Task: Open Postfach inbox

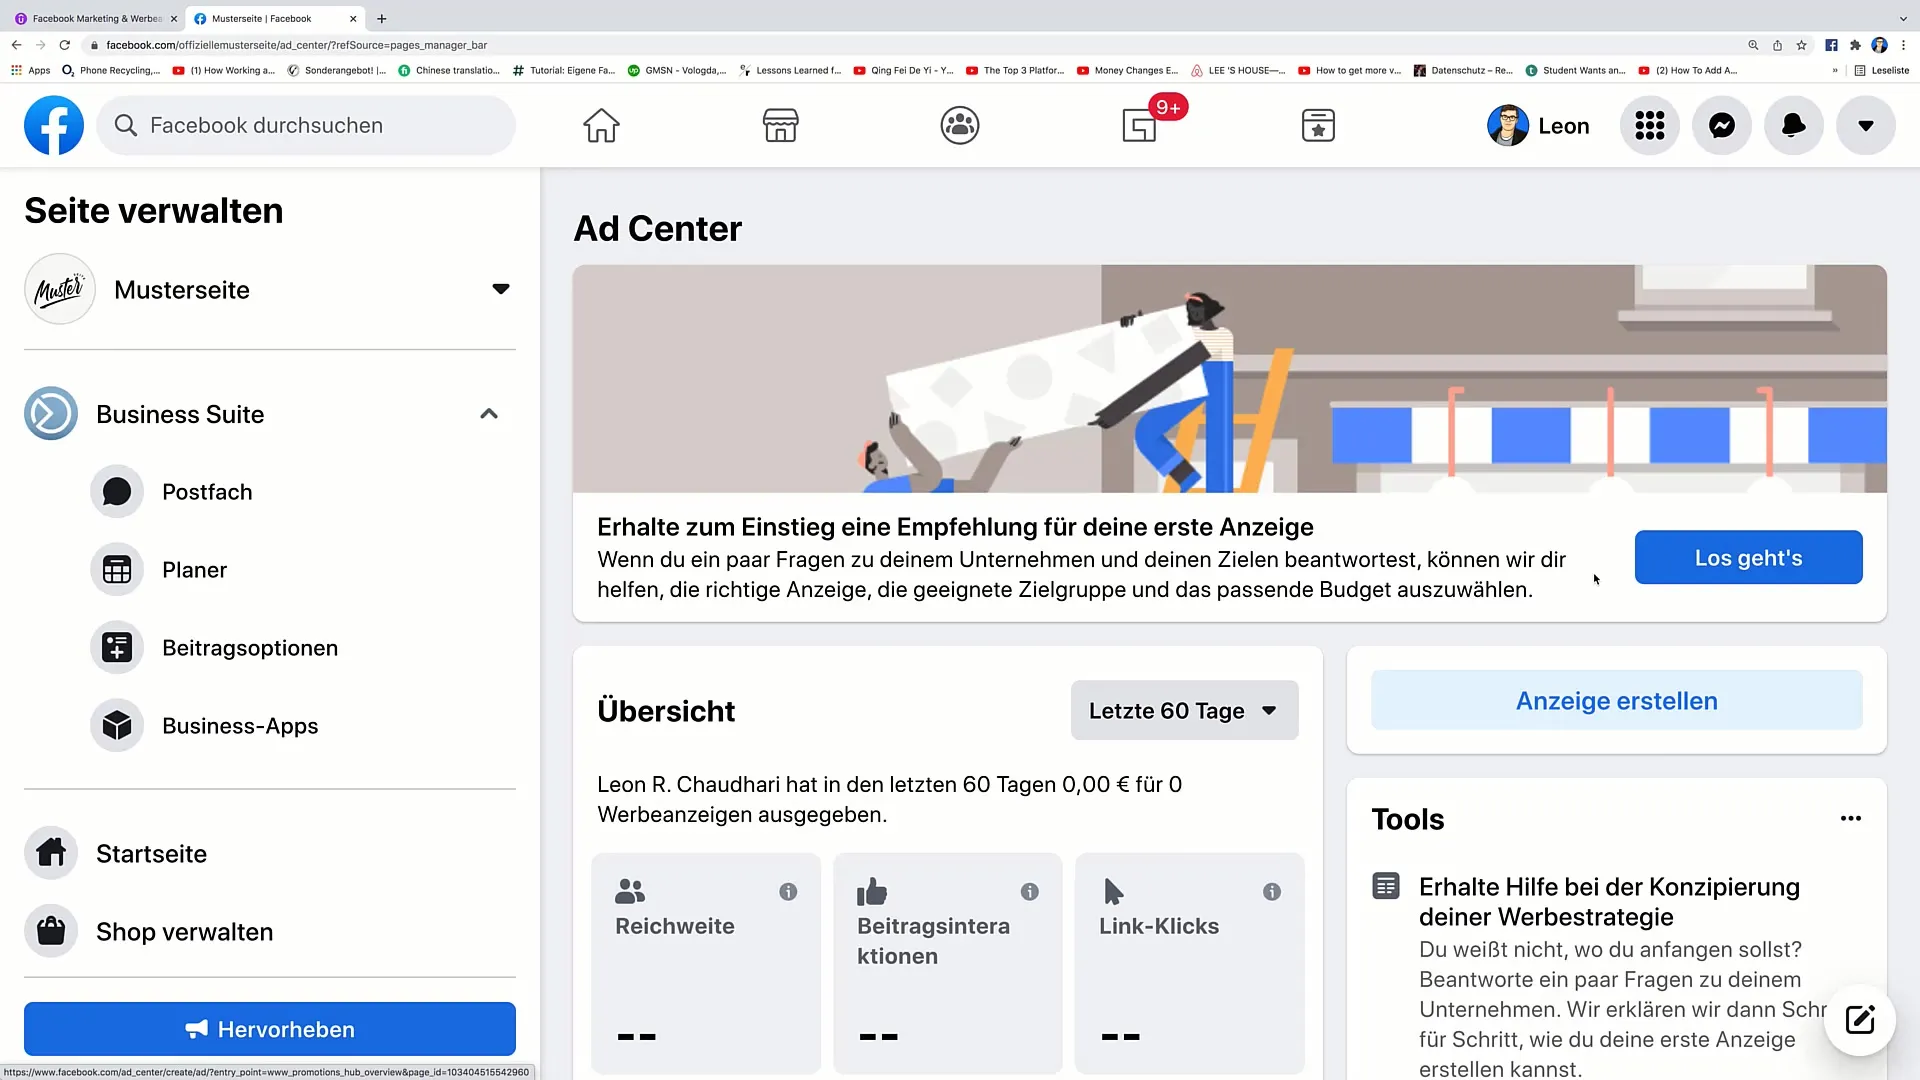Action: (270, 492)
